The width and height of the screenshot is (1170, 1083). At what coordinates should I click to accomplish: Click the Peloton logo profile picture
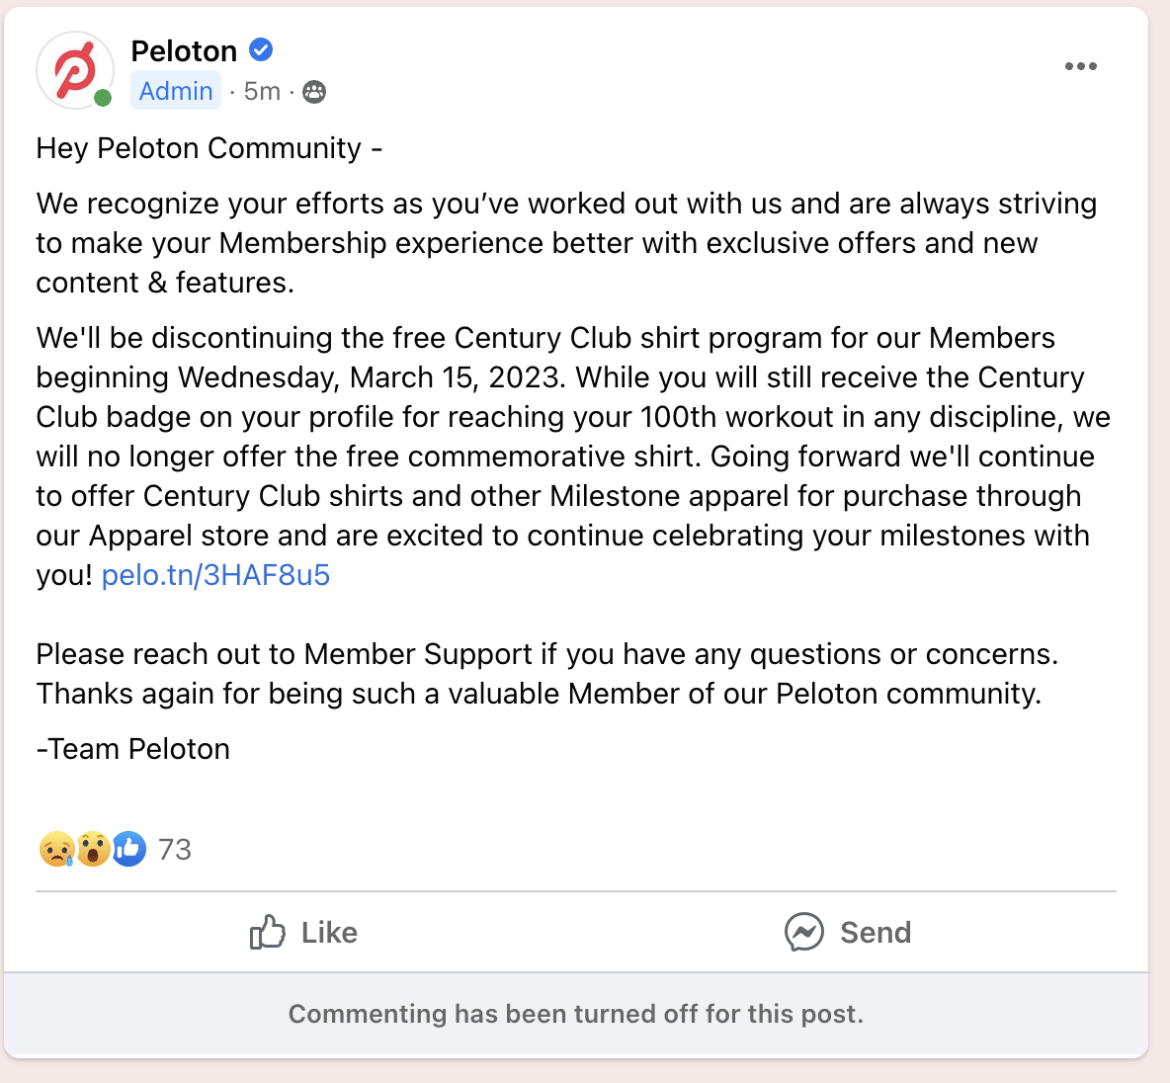(x=75, y=70)
